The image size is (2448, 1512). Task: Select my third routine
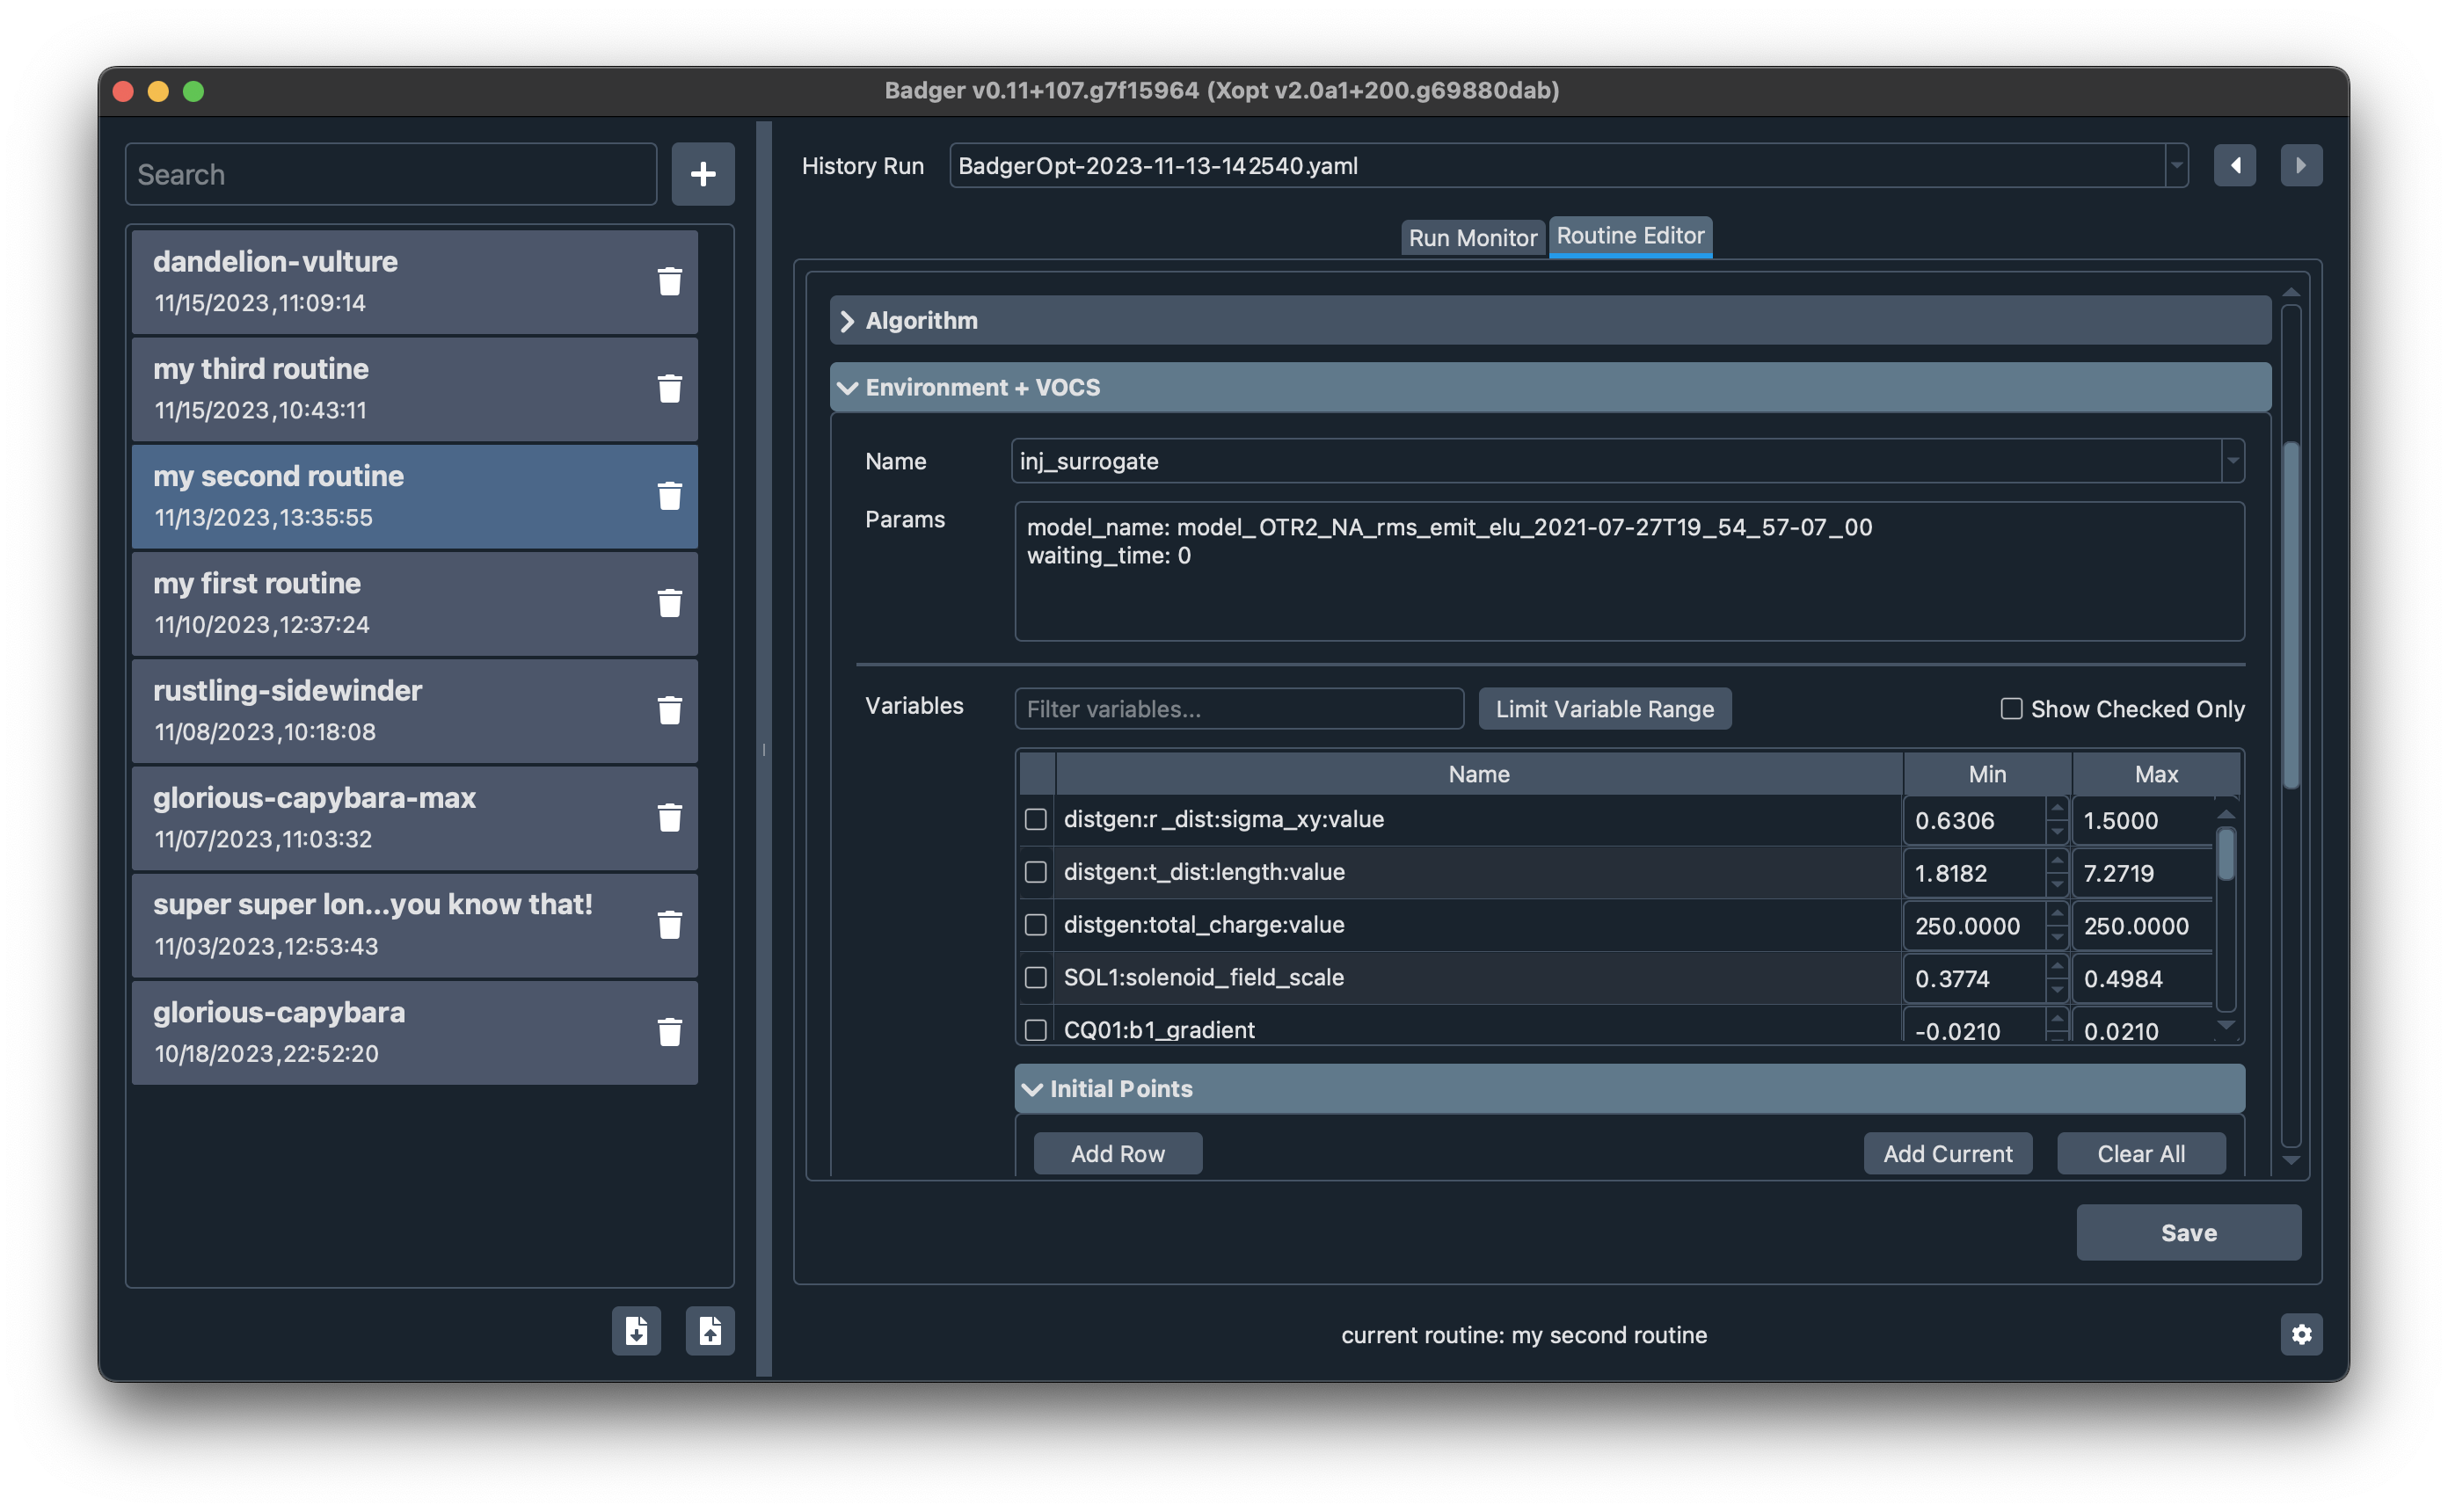click(414, 389)
